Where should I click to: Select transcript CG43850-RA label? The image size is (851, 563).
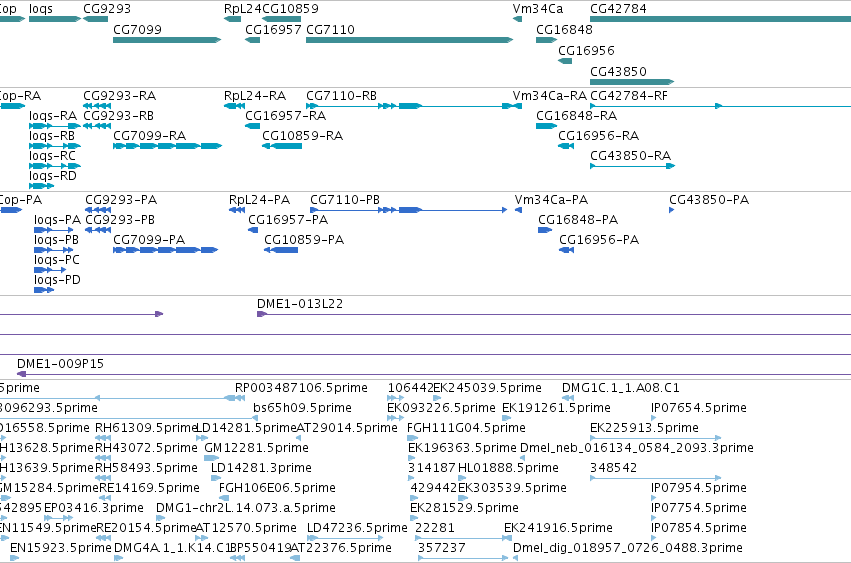point(631,156)
